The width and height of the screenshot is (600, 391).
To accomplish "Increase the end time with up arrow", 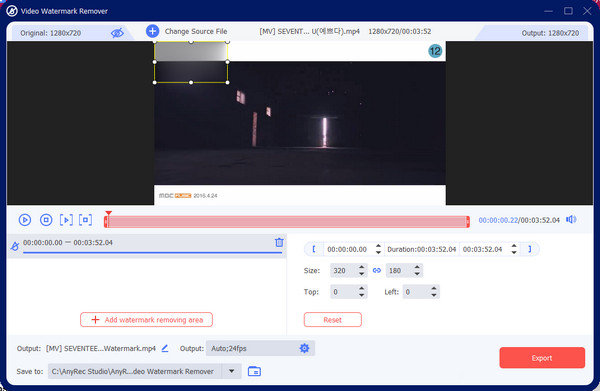I will click(x=514, y=246).
